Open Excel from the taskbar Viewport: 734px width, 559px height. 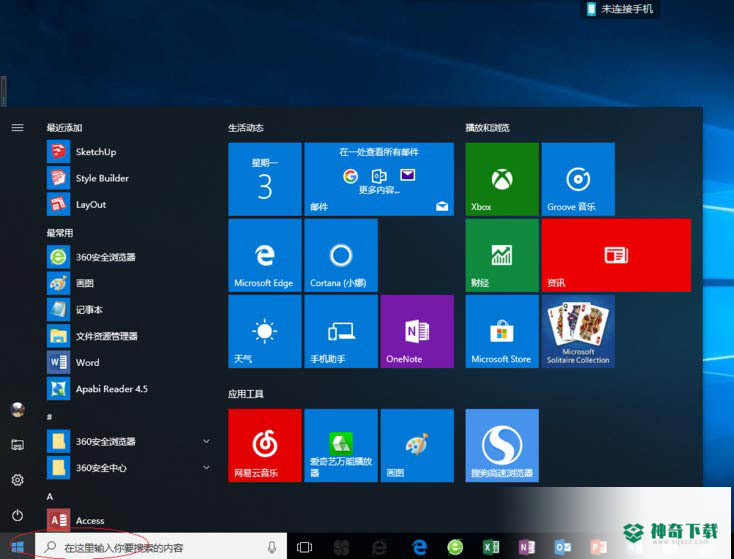click(491, 547)
